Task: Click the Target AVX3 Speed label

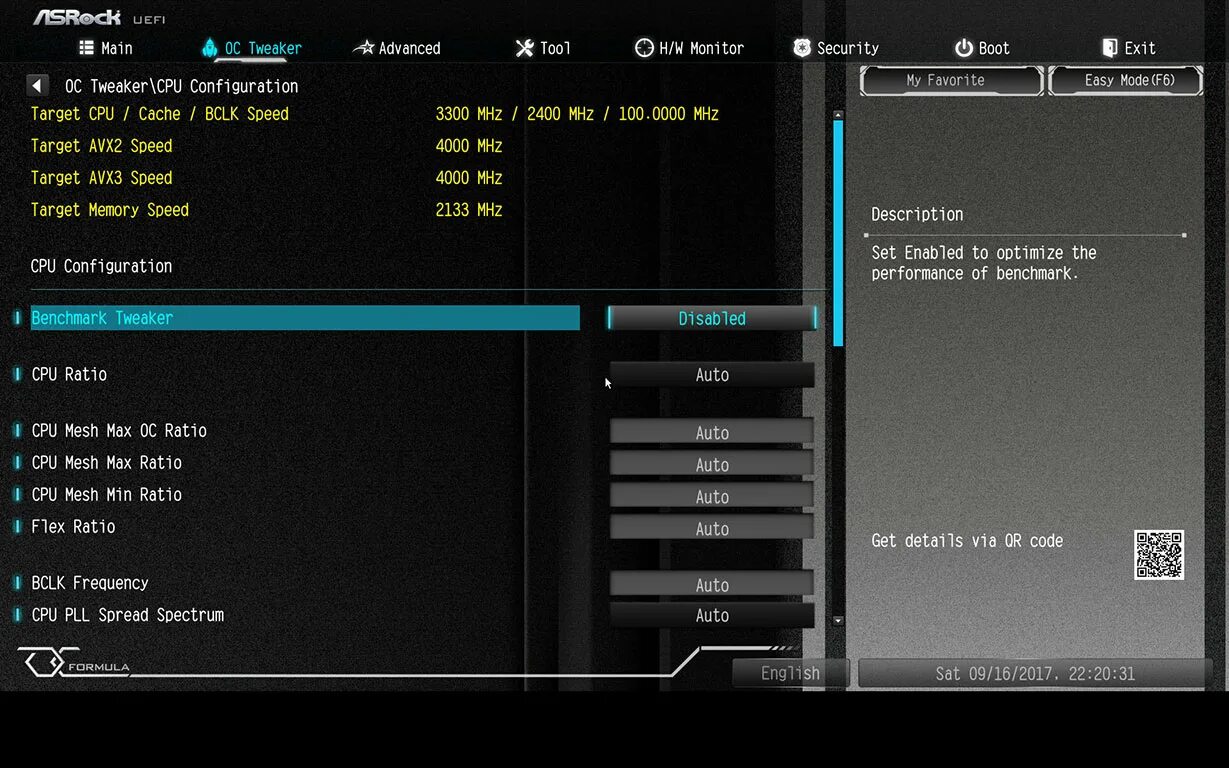Action: [101, 178]
